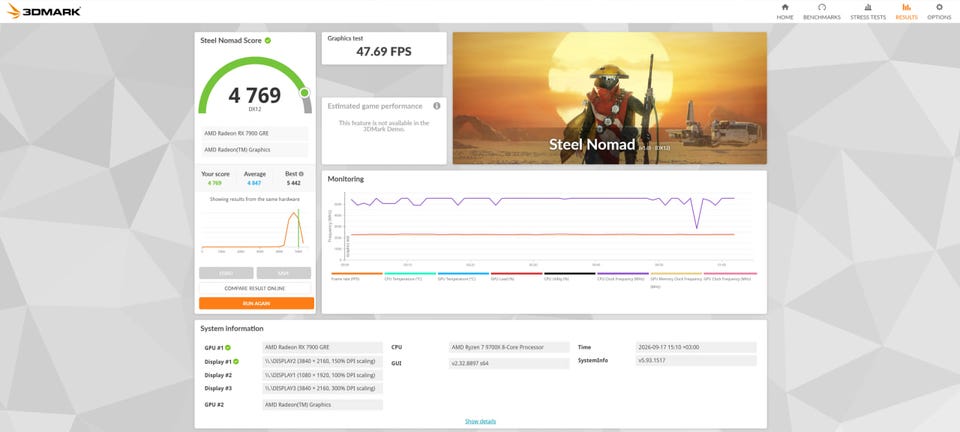Open the Show details link
This screenshot has height=432, width=960.
click(x=480, y=422)
